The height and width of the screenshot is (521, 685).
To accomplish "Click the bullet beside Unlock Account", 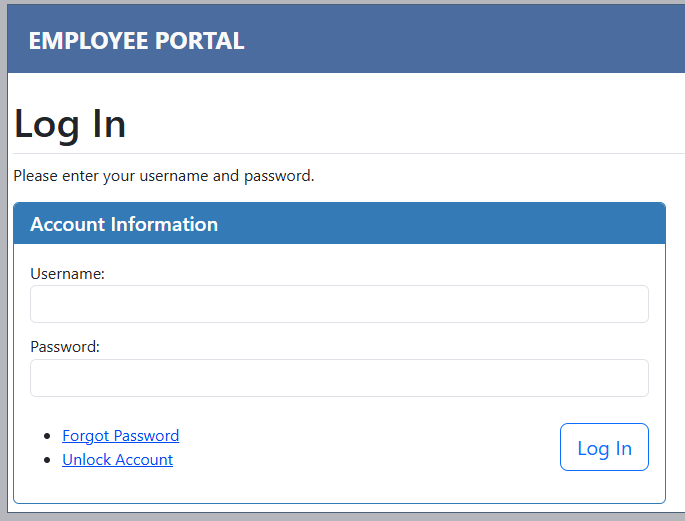I will tap(48, 460).
